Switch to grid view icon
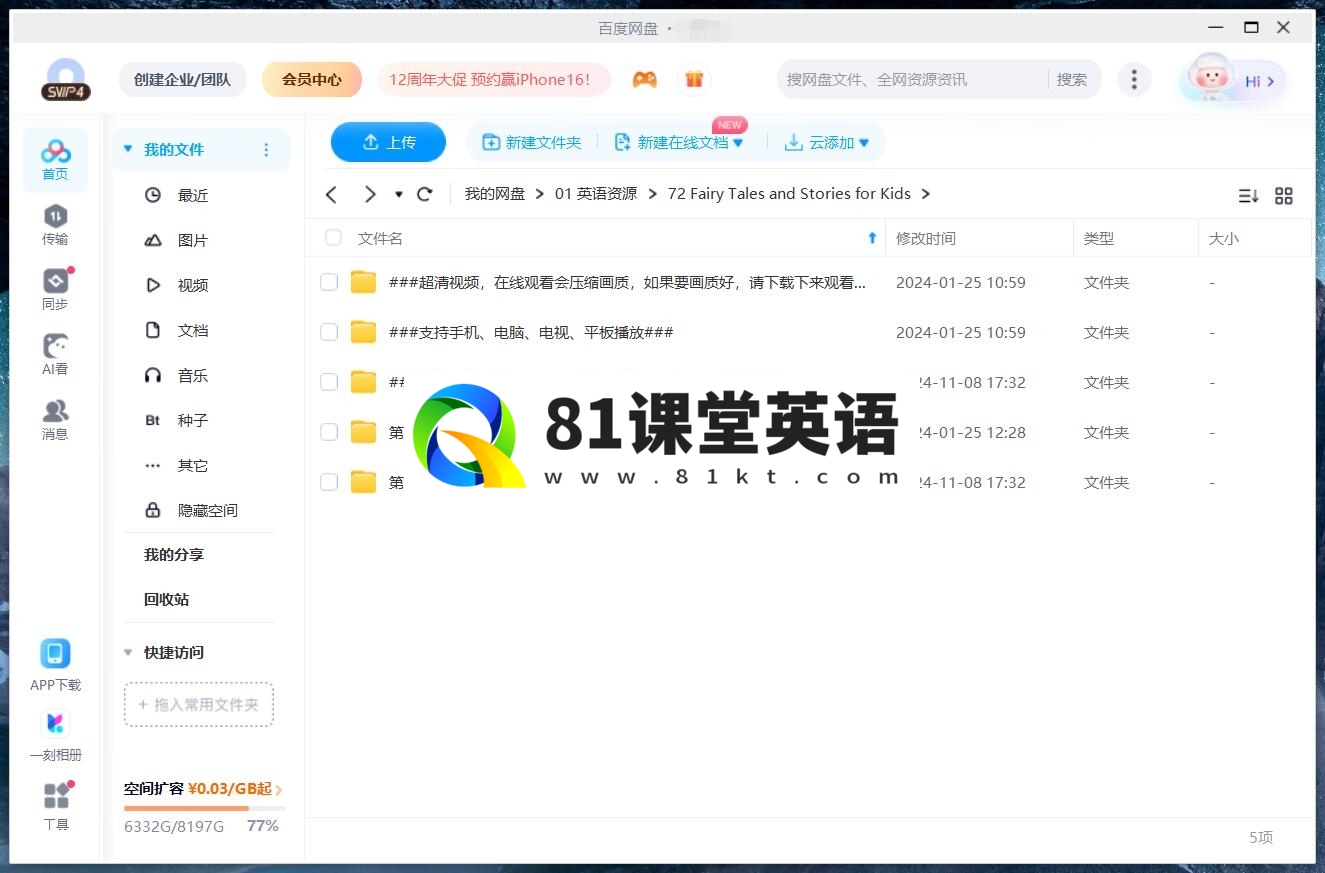This screenshot has height=873, width=1325. 1284,196
